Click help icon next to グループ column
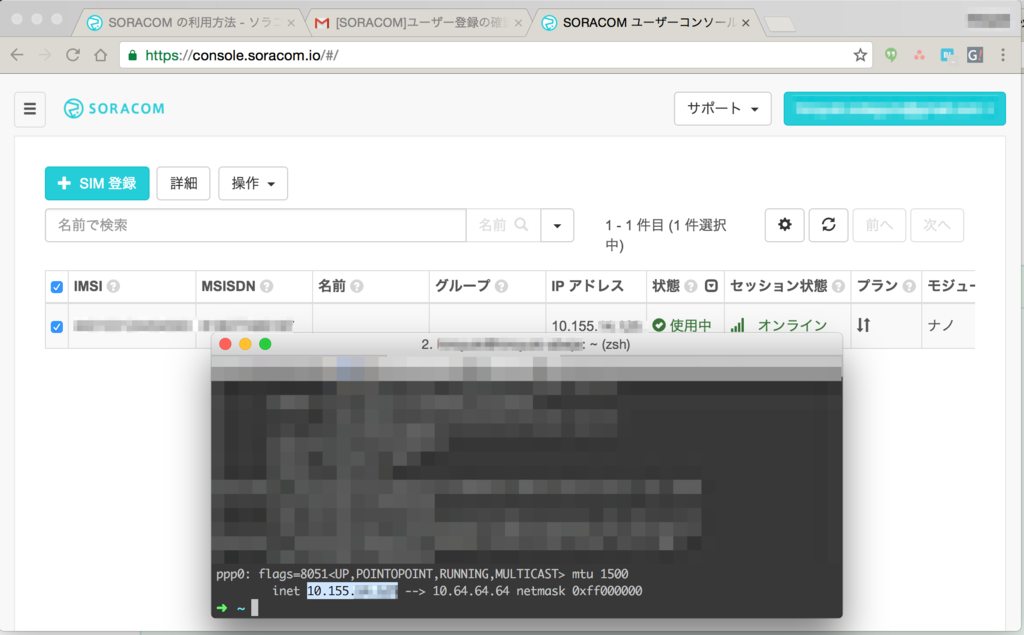This screenshot has width=1024, height=635. (502, 286)
